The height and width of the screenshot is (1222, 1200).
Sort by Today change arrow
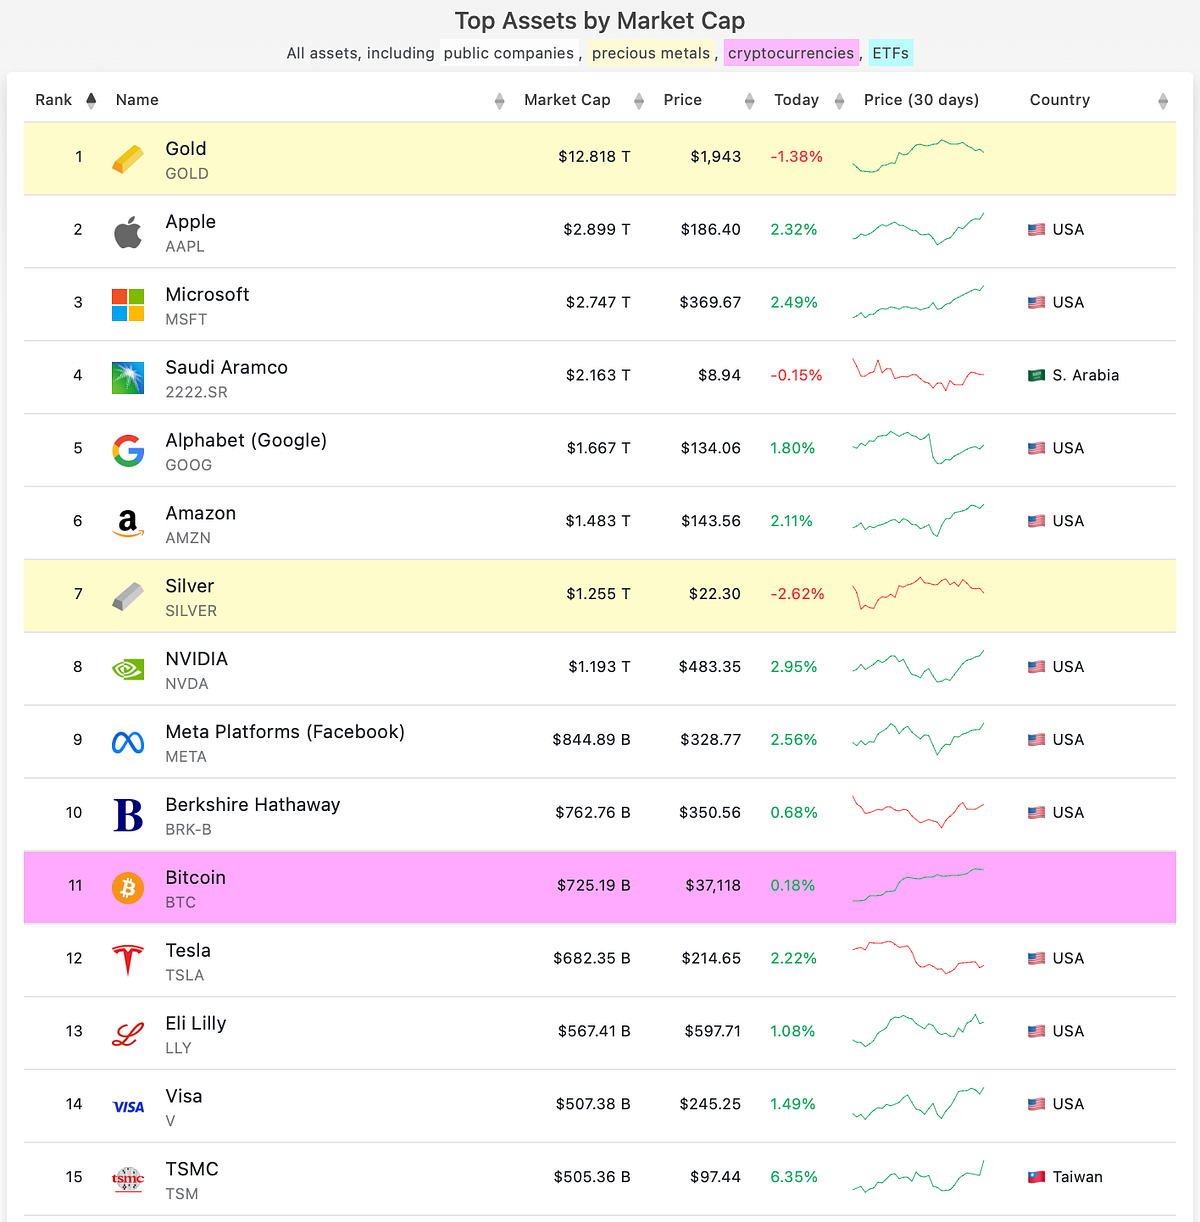839,100
